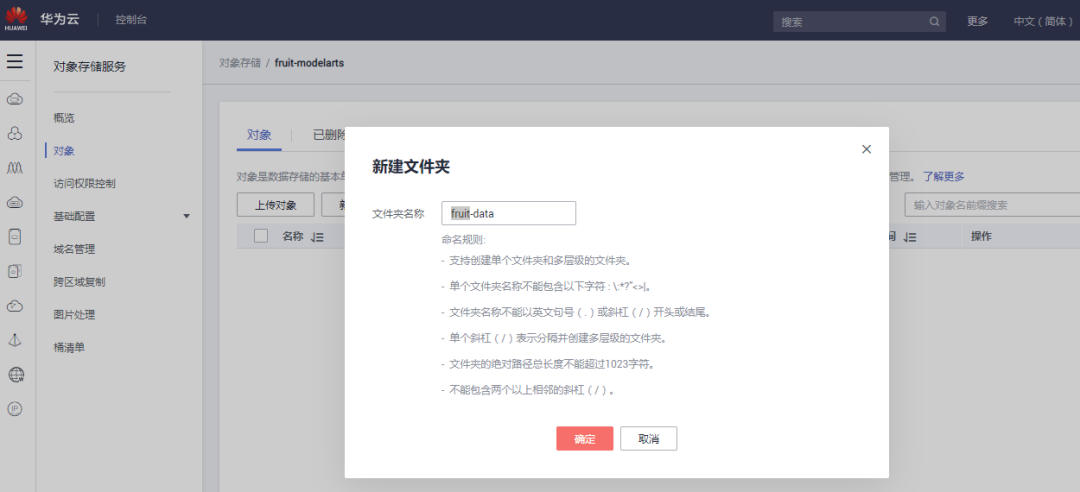The width and height of the screenshot is (1080, 492).
Task: Switch to the 已删除 tab
Action: 329,135
